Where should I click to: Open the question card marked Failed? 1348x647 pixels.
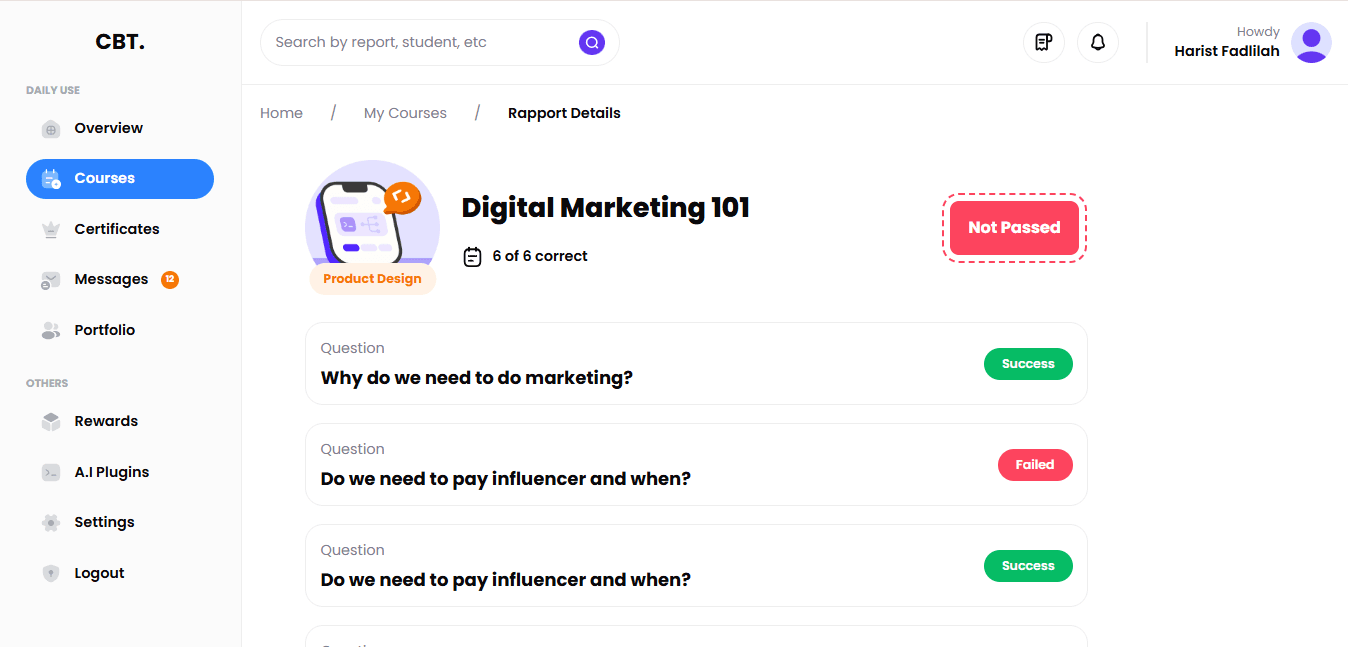click(695, 465)
